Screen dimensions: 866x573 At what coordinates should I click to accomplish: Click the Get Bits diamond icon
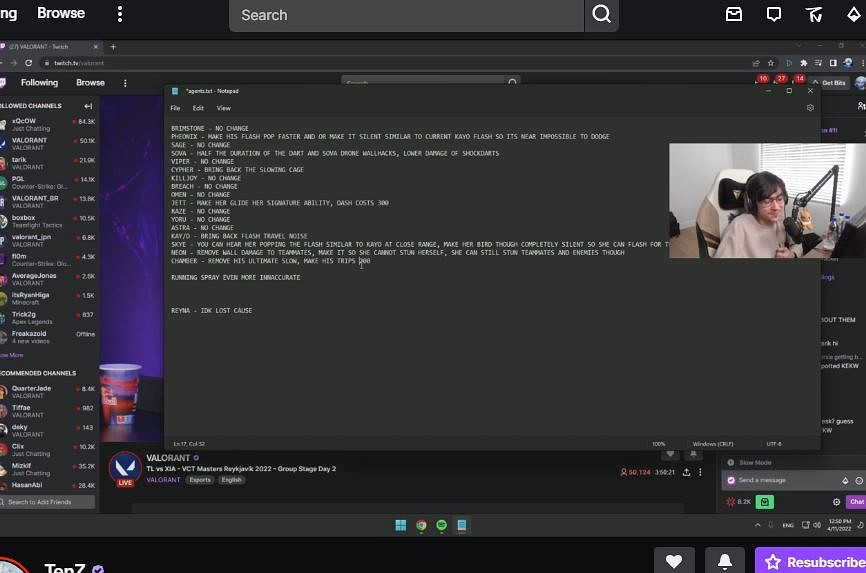click(854, 14)
